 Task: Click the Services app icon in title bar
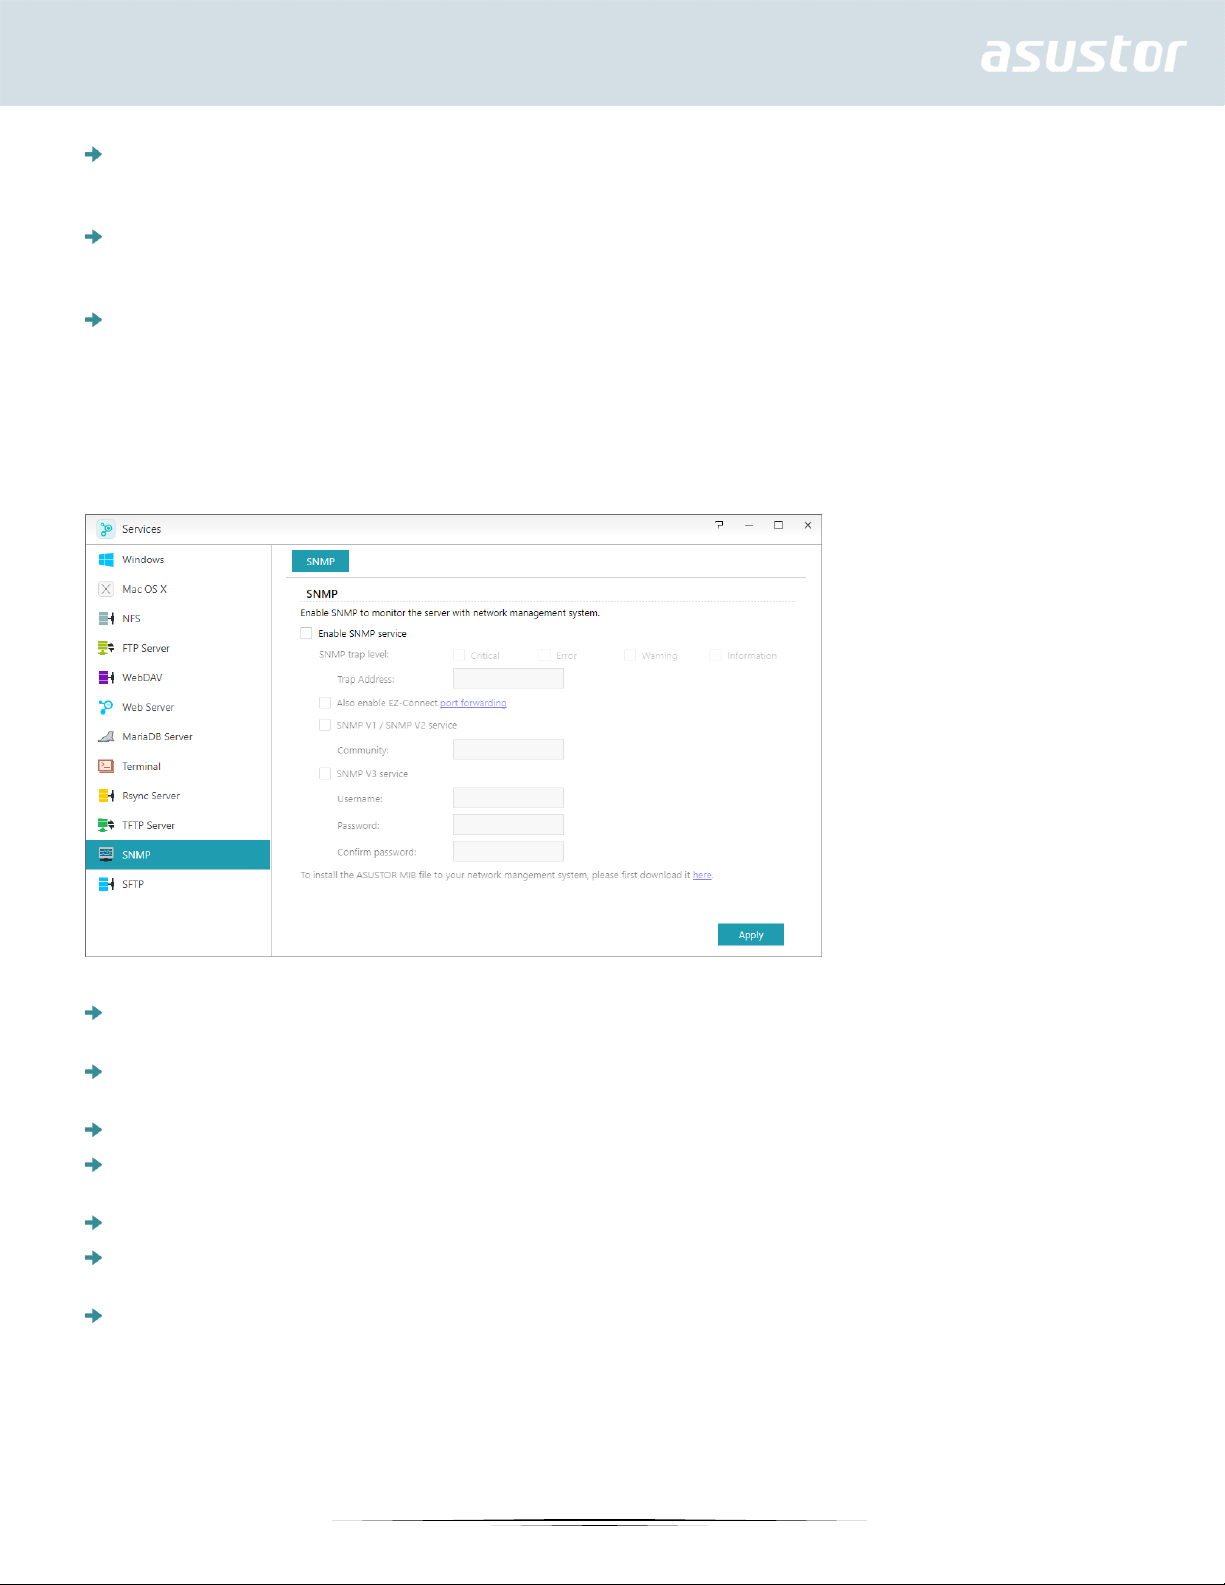106,529
